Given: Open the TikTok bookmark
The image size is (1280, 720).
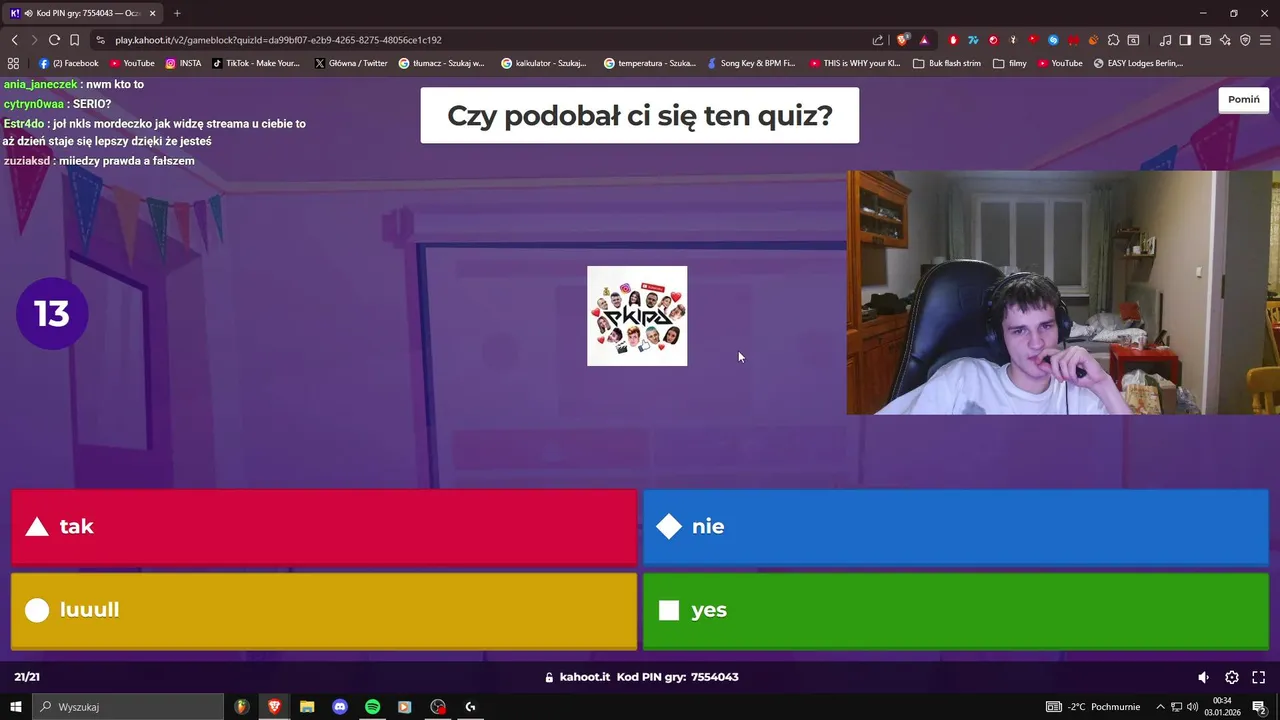Looking at the screenshot, I should (256, 63).
